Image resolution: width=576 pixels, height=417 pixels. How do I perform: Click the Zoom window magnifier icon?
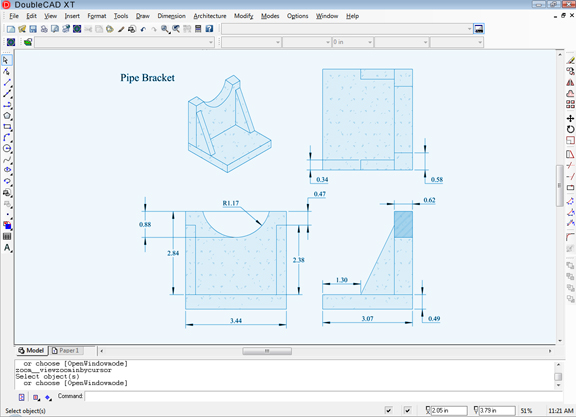click(165, 29)
